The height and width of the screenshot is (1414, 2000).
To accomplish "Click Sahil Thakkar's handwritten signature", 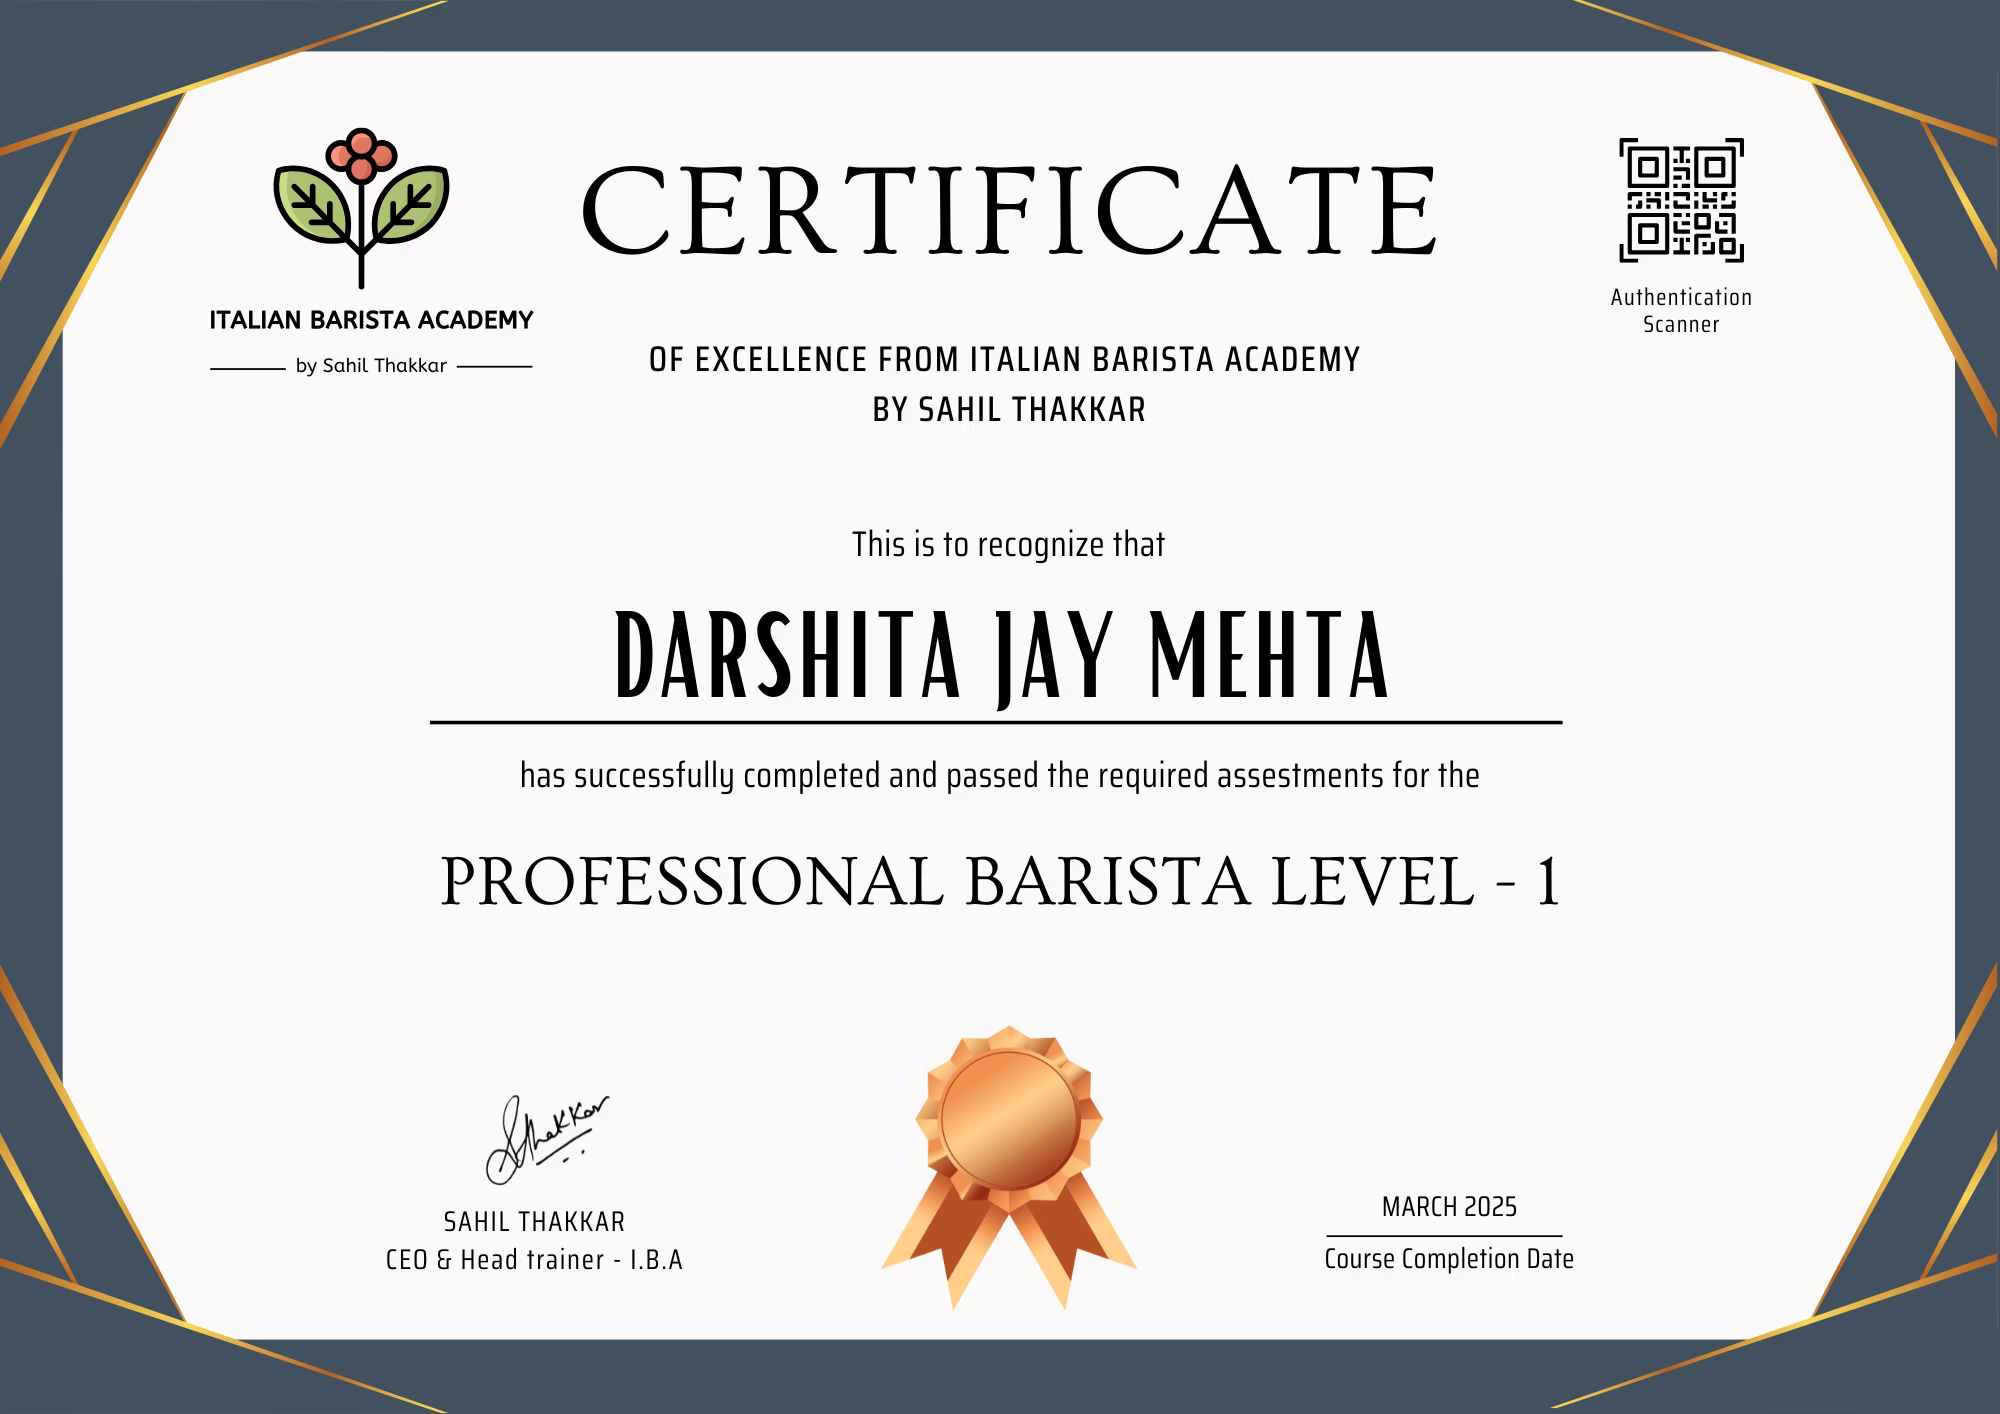I will coord(547,1140).
